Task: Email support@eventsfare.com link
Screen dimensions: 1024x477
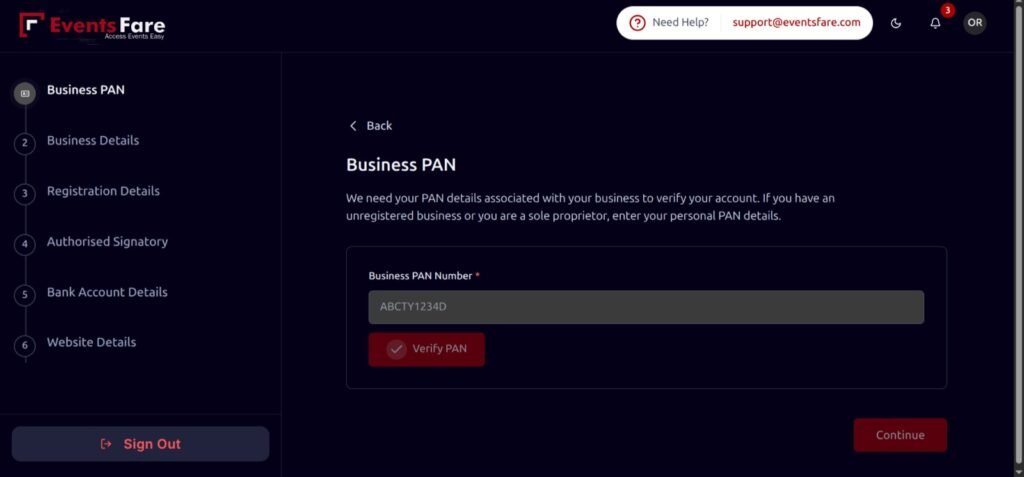Action: (x=796, y=23)
